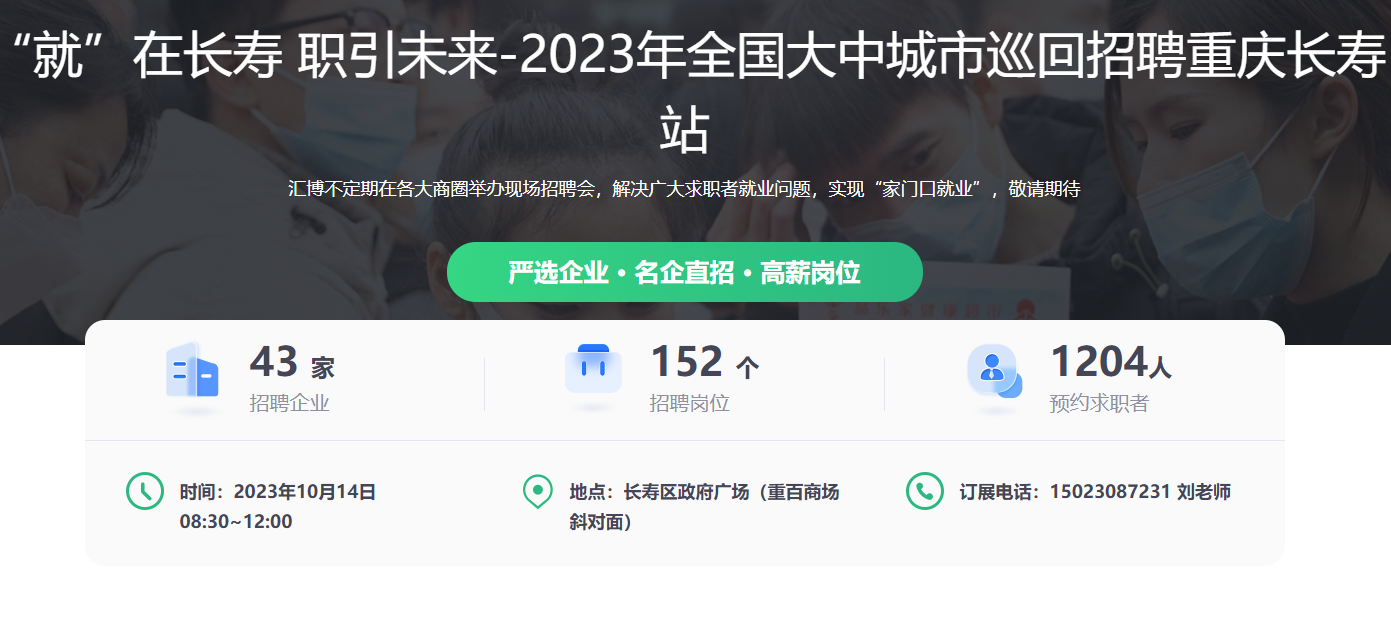1391x617 pixels.
Task: Click the 08:30~12:00 time range
Action: pyautogui.click(x=236, y=521)
